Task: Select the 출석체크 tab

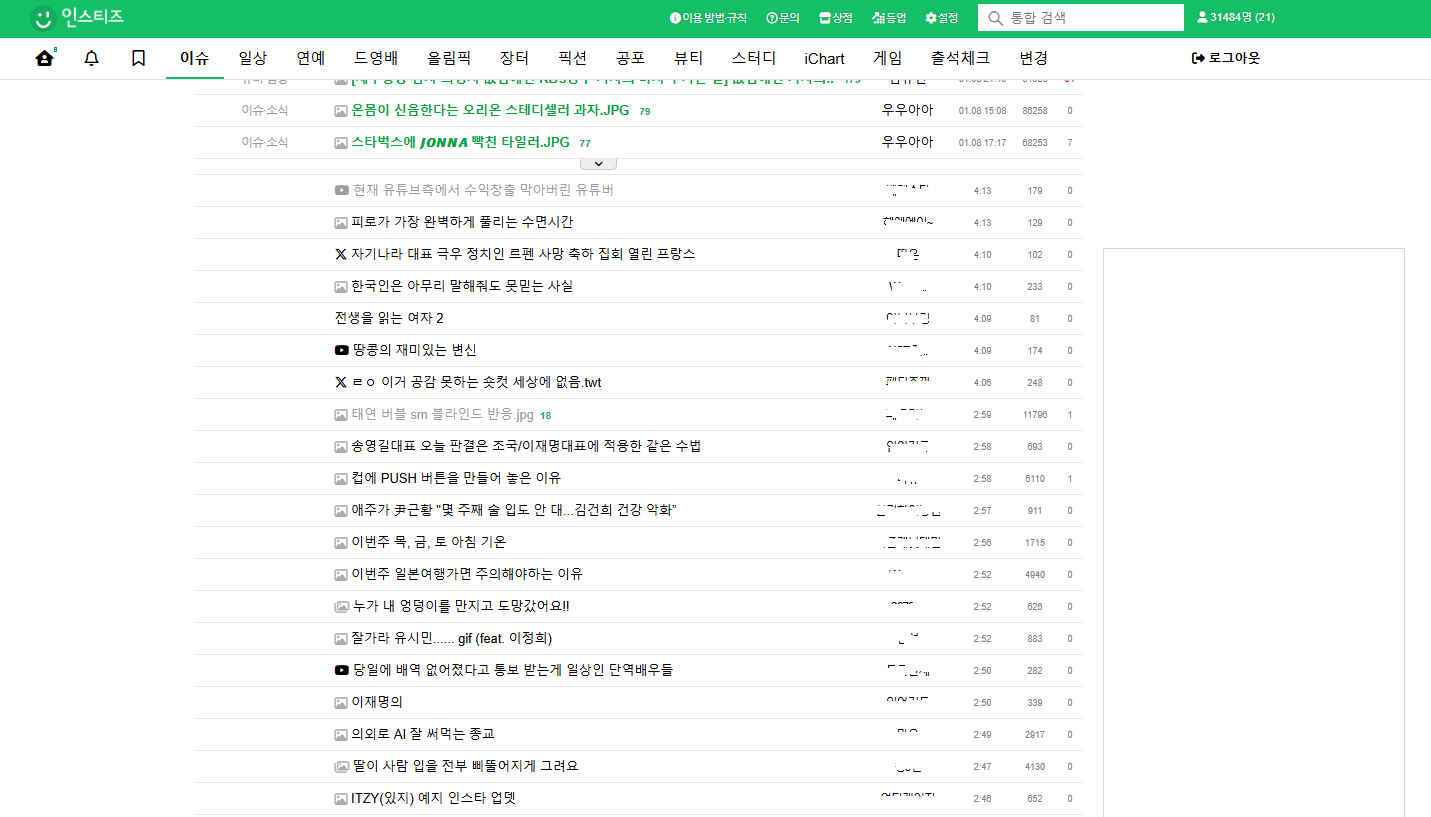Action: click(x=960, y=58)
